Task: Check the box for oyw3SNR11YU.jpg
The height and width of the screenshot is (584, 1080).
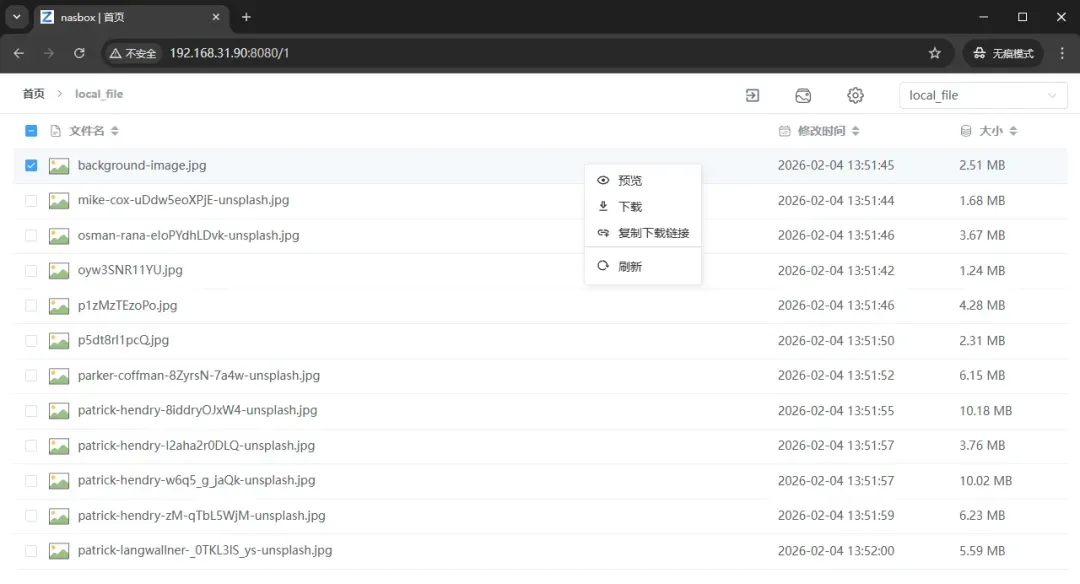Action: tap(31, 271)
